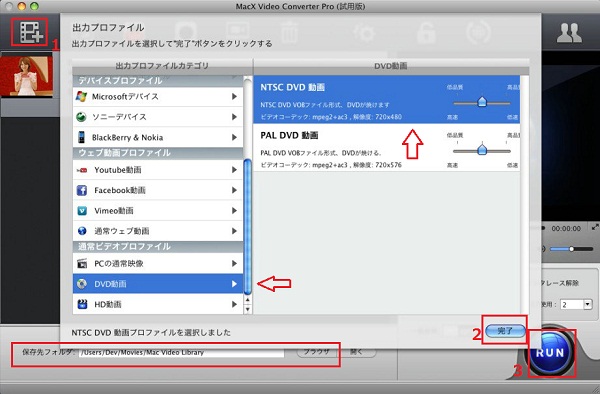Expand PCの通常映像 submenu arrow
The image size is (600, 394).
(234, 264)
